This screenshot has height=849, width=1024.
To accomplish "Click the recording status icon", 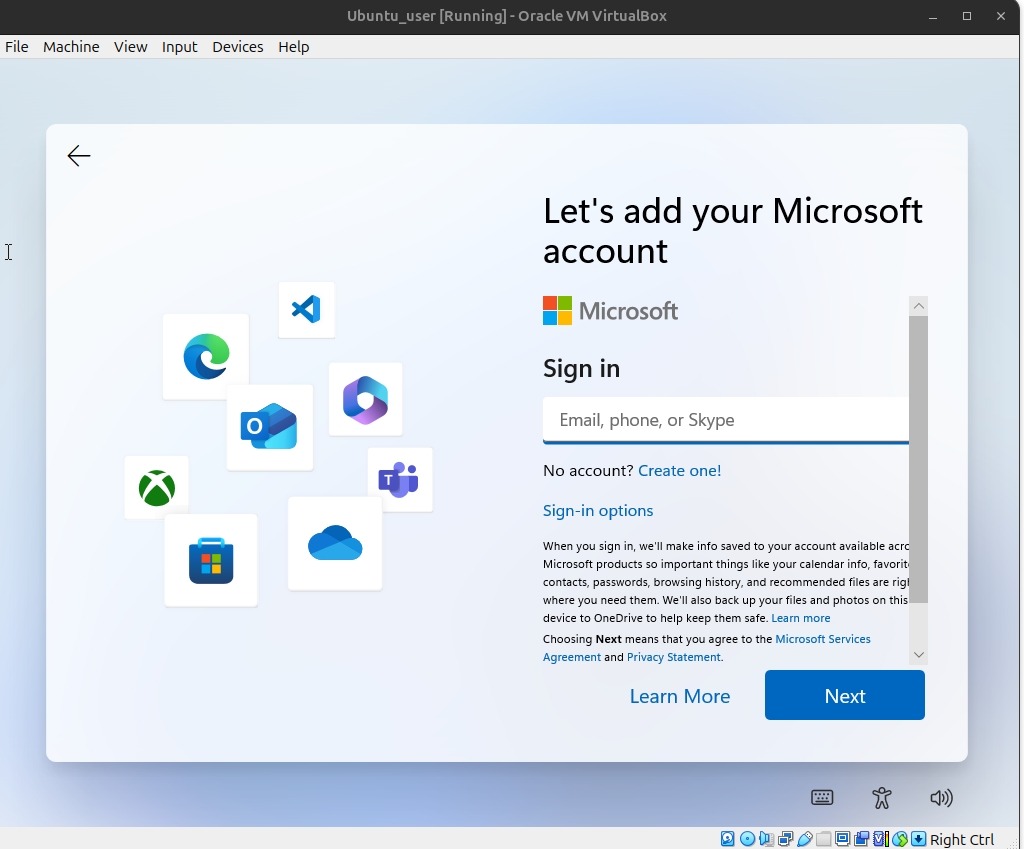I will point(862,839).
